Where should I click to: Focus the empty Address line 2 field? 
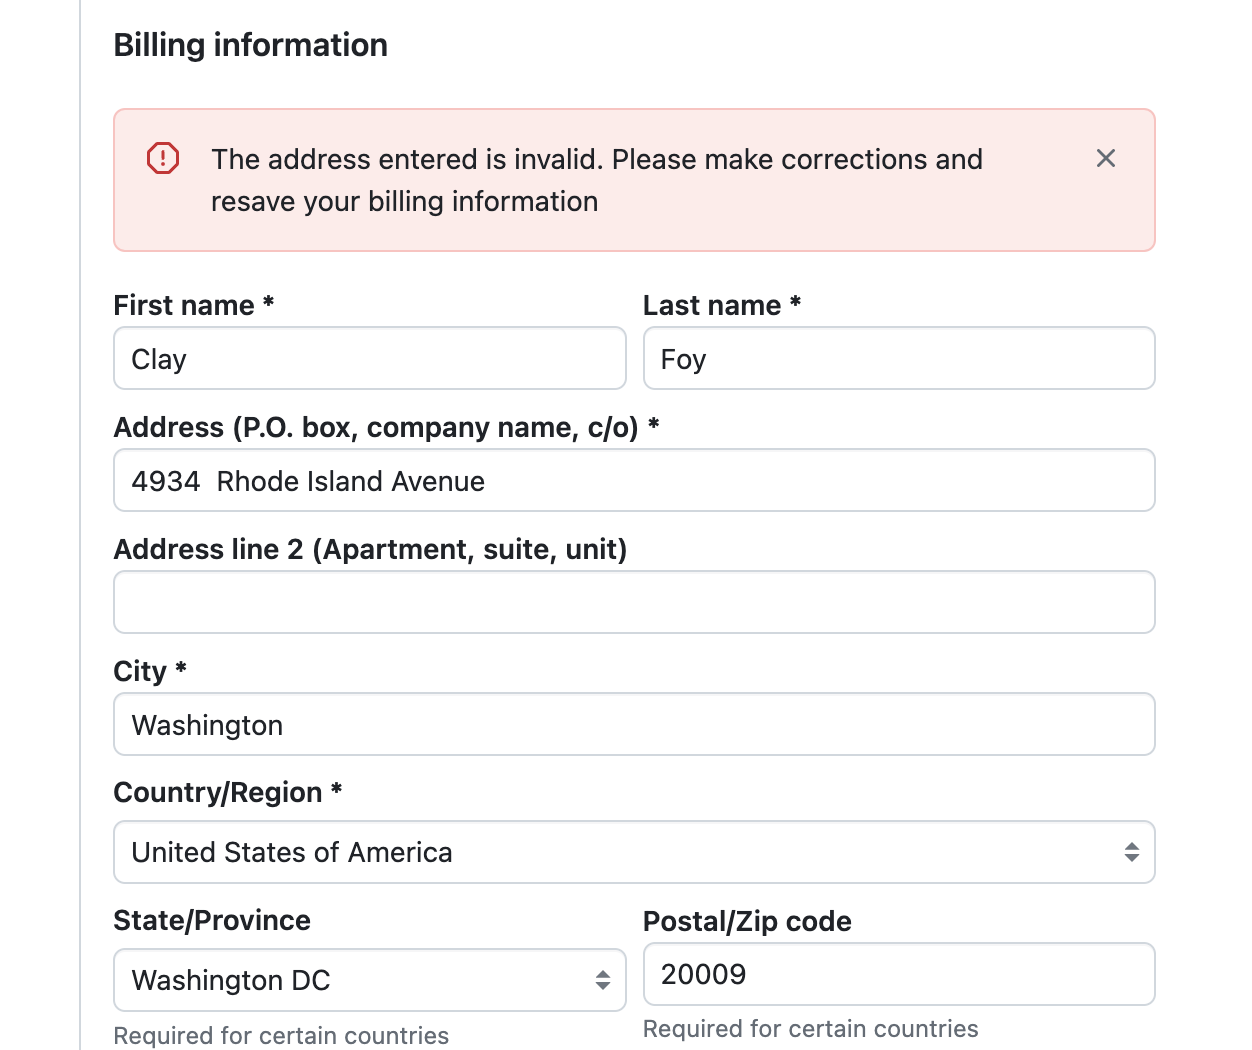click(634, 602)
